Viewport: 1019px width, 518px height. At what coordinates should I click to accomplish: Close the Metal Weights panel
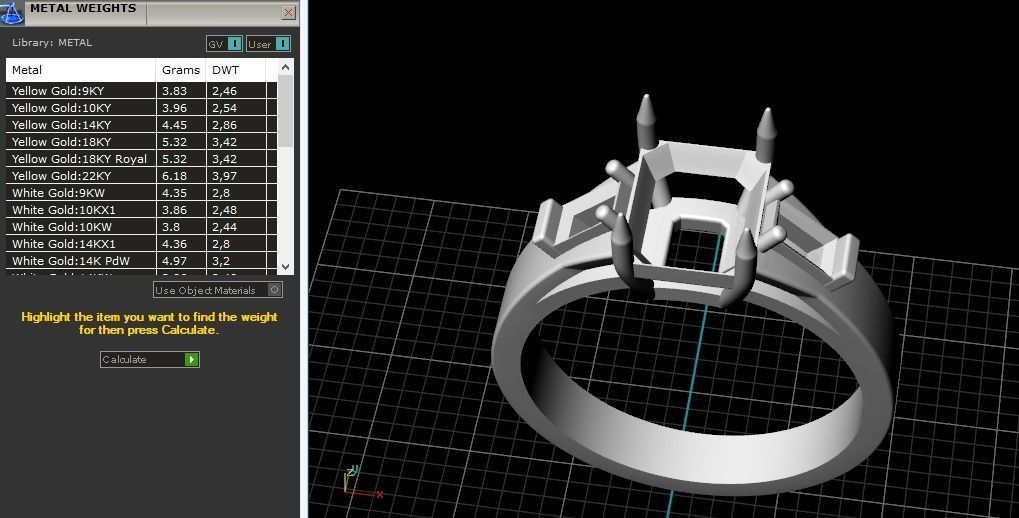289,12
